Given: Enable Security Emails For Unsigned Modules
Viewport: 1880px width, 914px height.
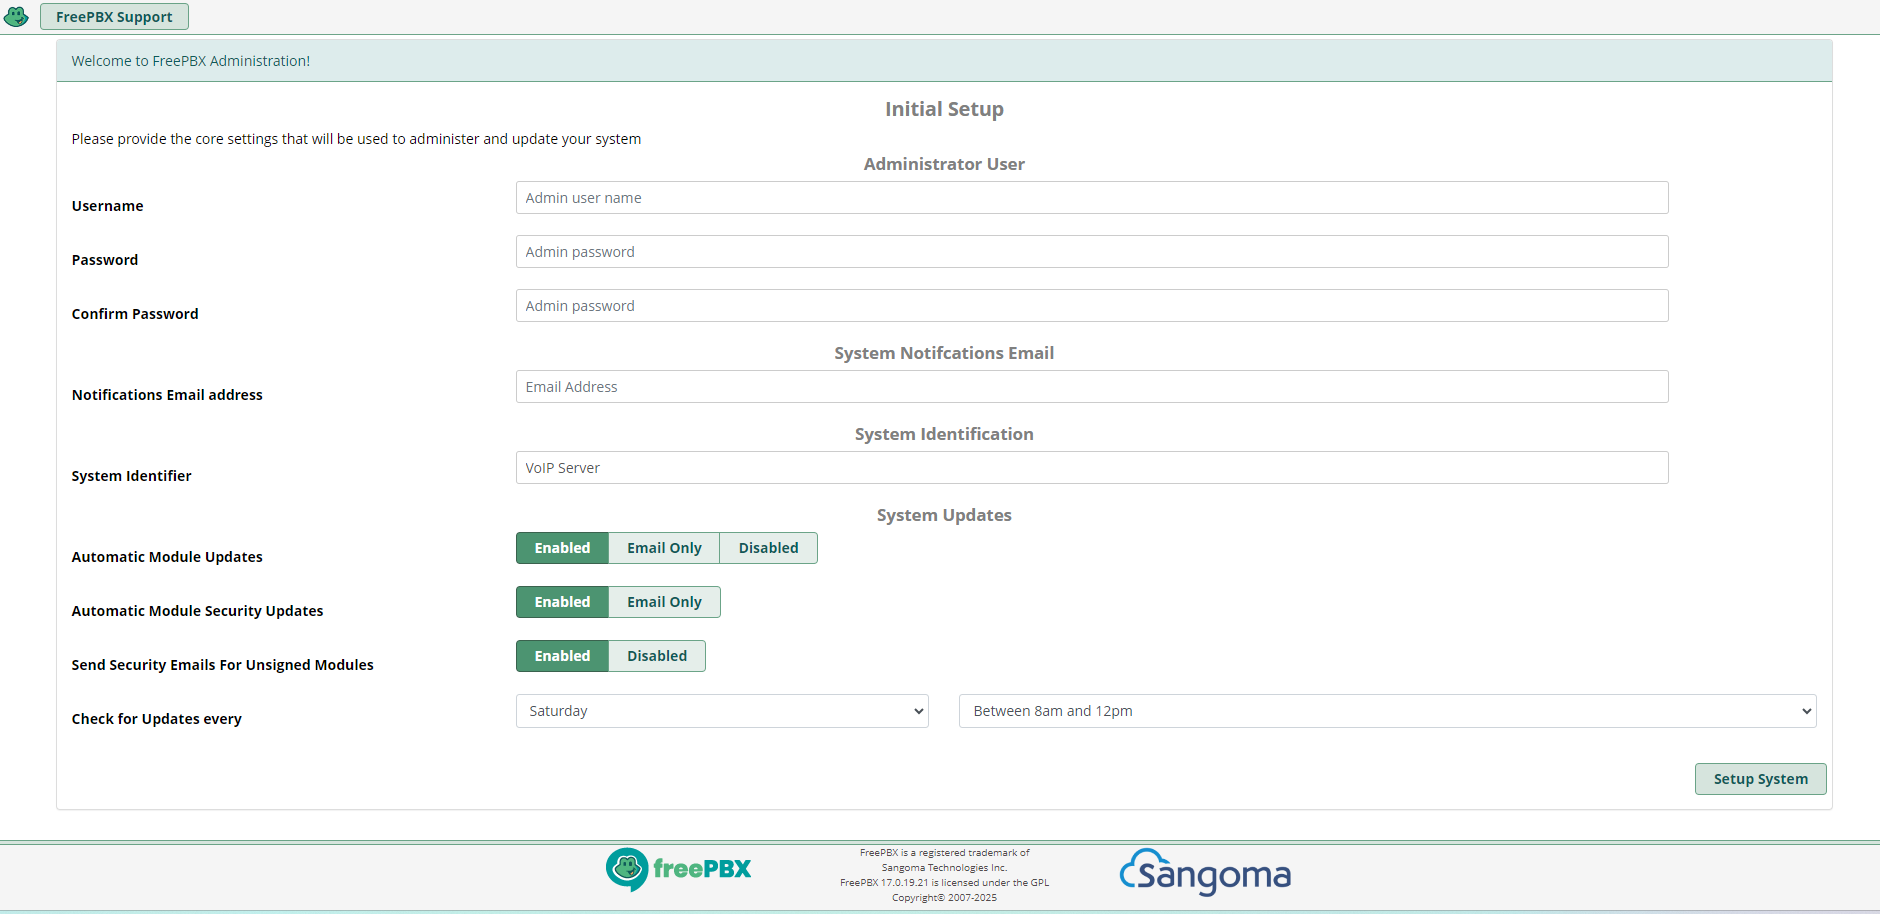Looking at the screenshot, I should [562, 656].
